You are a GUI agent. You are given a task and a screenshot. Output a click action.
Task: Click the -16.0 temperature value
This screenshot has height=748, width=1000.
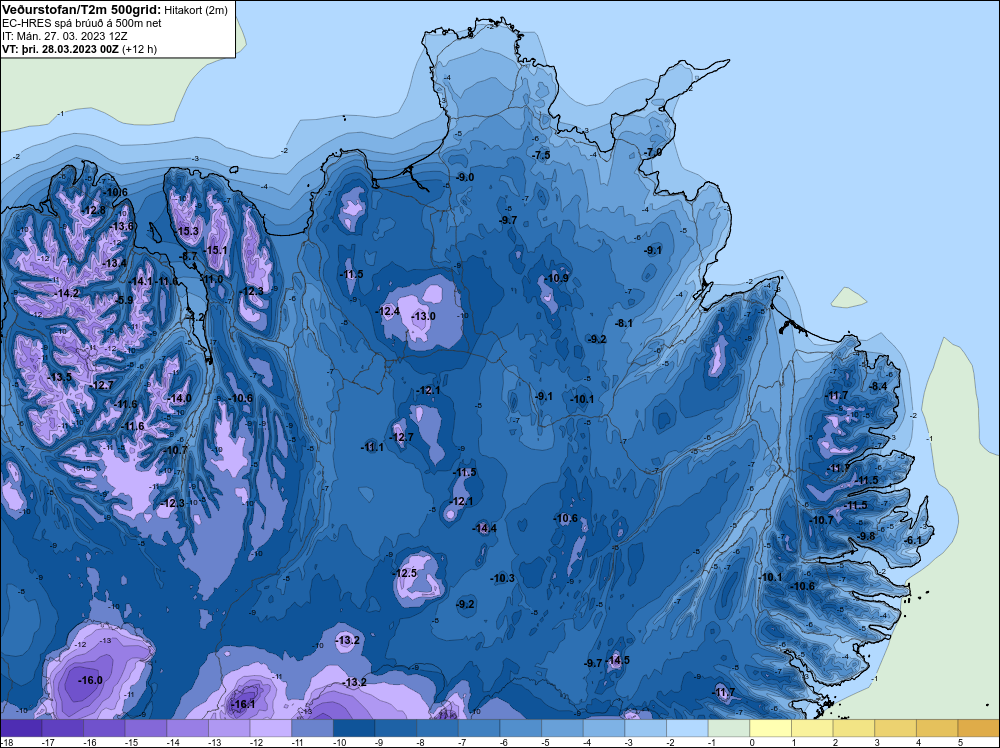90,680
